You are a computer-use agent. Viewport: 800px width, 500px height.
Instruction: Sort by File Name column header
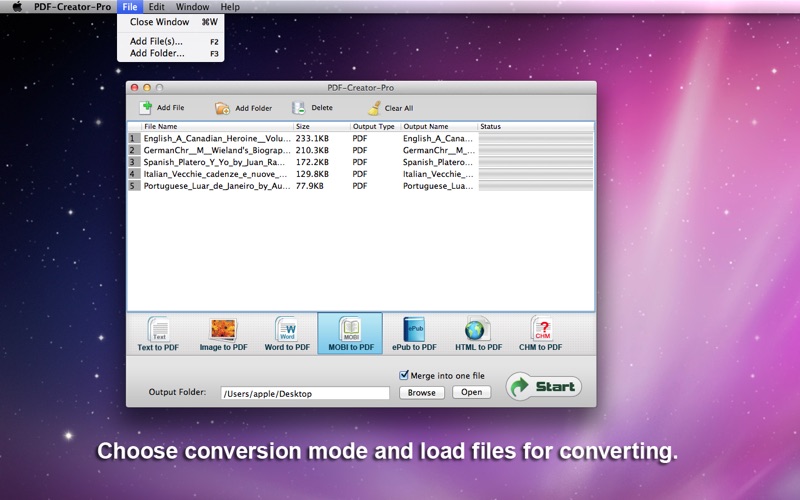tap(217, 126)
